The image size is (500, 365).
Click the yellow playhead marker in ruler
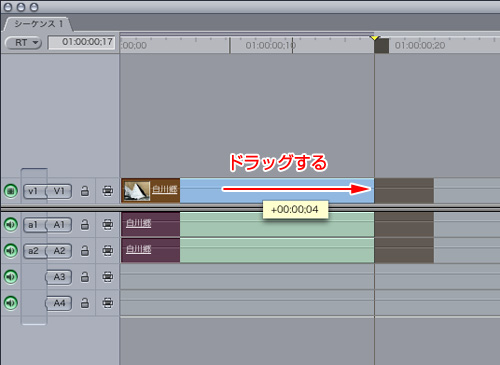pyautogui.click(x=375, y=38)
